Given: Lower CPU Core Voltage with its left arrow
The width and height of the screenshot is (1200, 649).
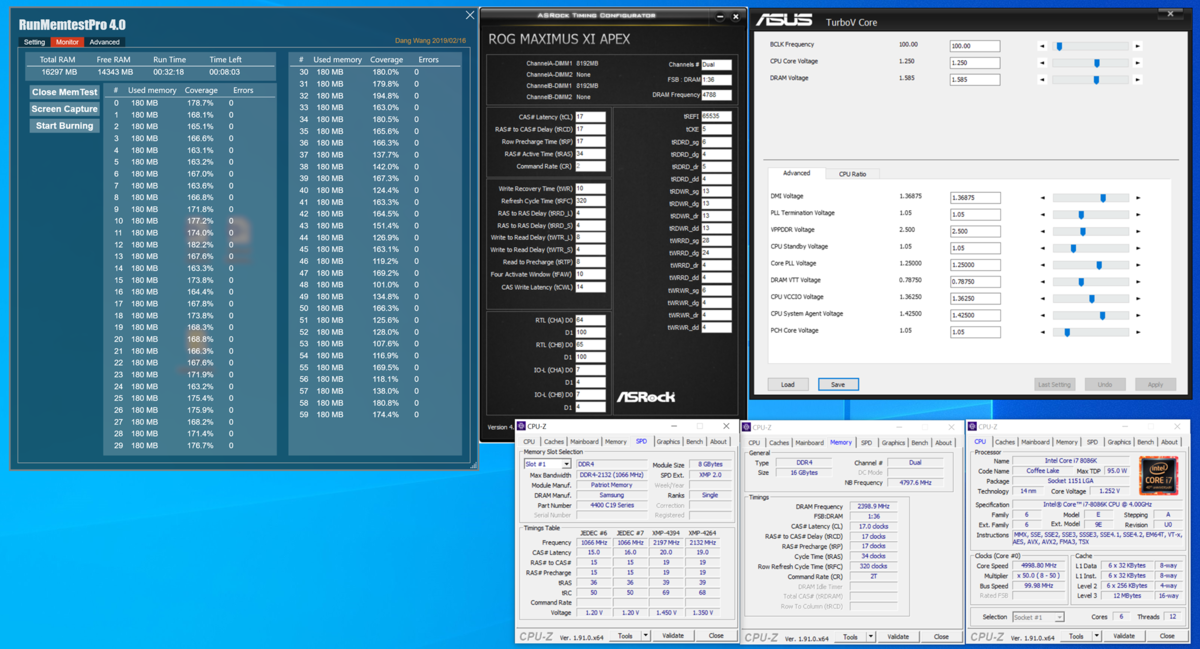Looking at the screenshot, I should point(1043,63).
